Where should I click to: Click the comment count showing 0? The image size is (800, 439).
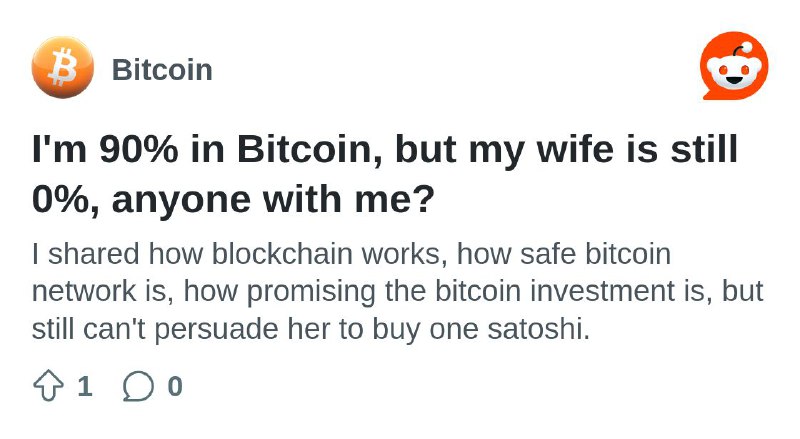click(175, 386)
